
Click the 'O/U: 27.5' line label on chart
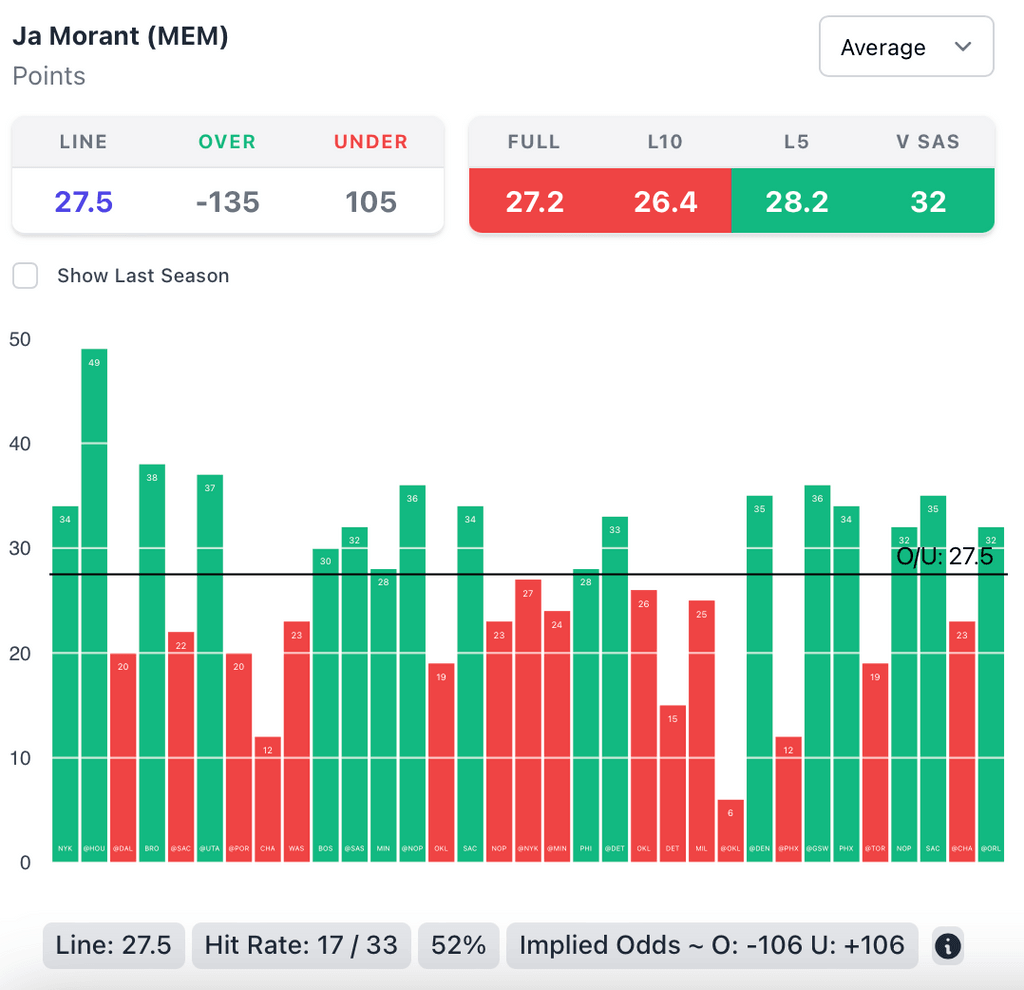coord(944,556)
